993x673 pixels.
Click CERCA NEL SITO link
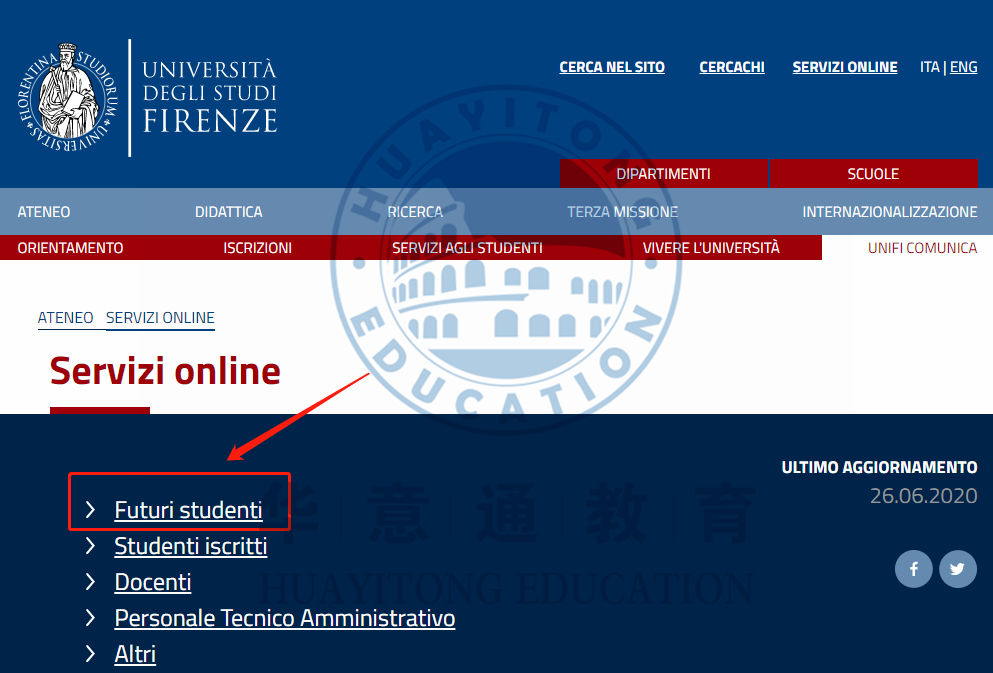click(x=612, y=67)
